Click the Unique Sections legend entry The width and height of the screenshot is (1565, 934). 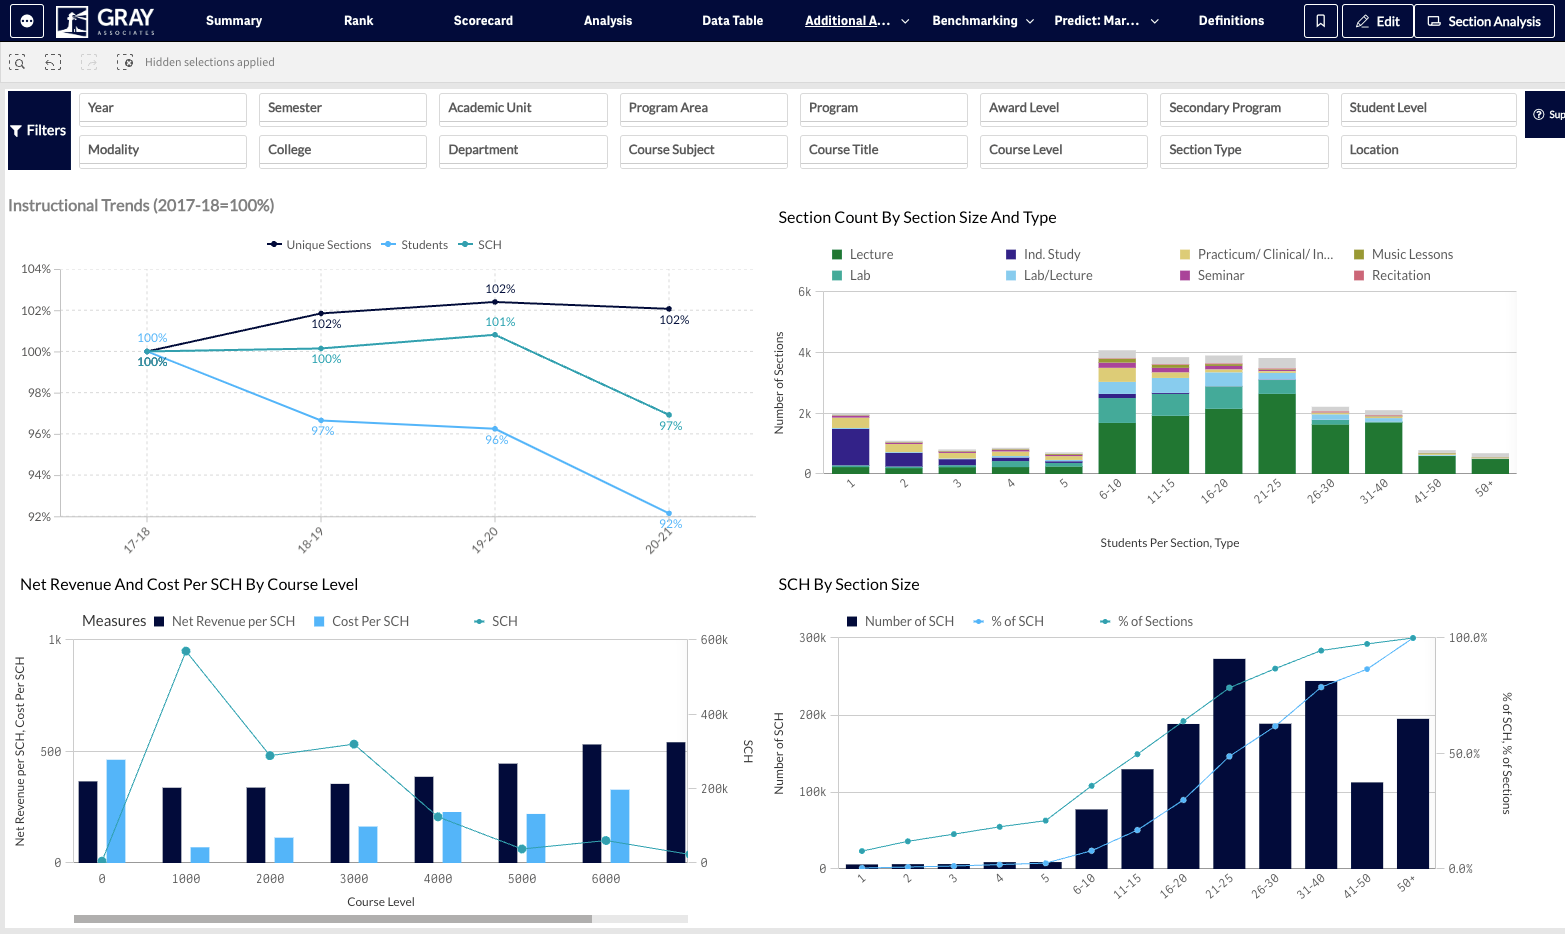pyautogui.click(x=319, y=245)
